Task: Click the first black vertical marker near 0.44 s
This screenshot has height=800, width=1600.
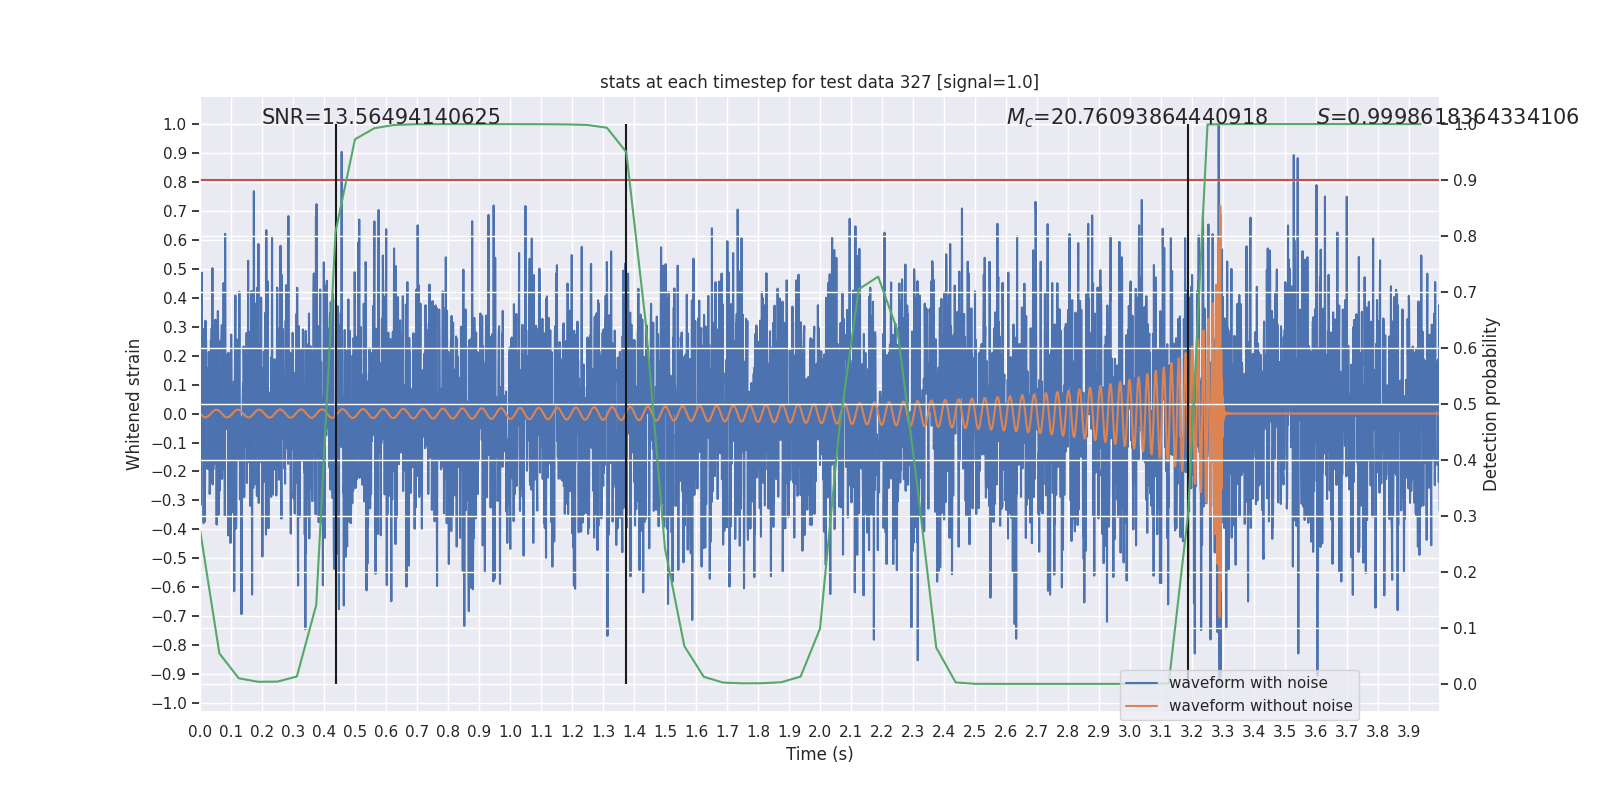Action: pyautogui.click(x=336, y=404)
